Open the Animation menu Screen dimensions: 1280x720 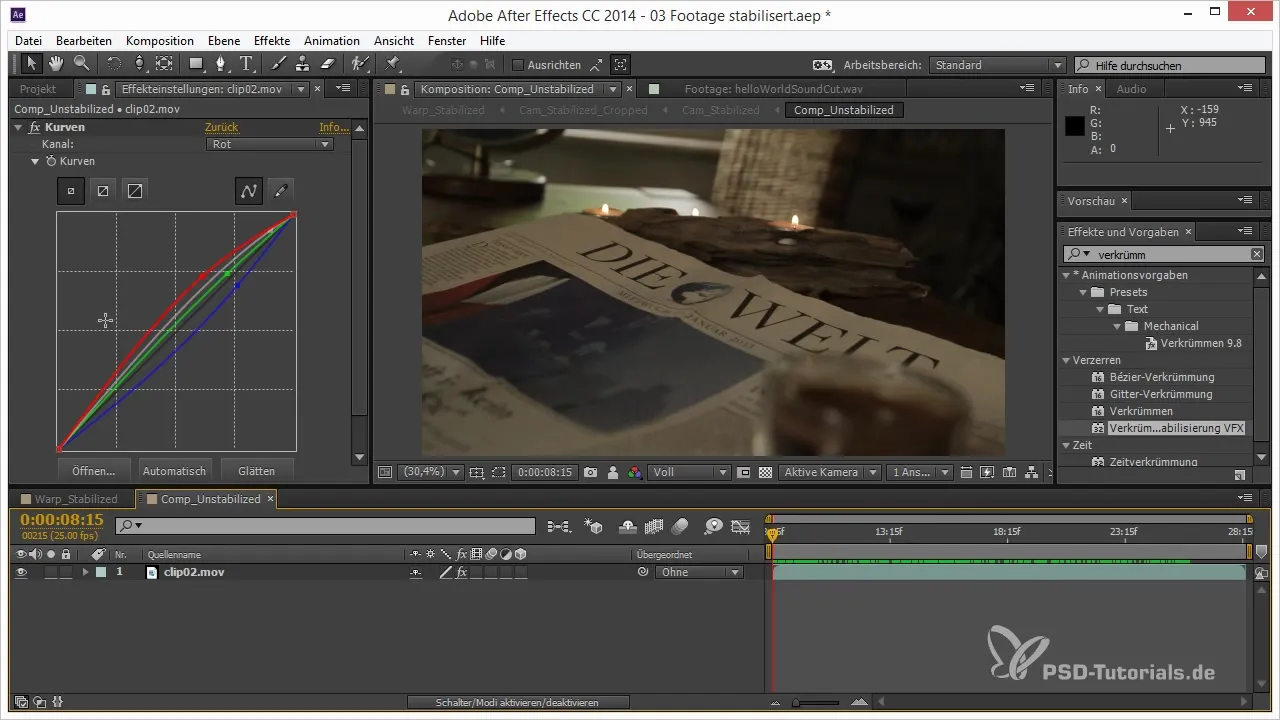point(332,41)
